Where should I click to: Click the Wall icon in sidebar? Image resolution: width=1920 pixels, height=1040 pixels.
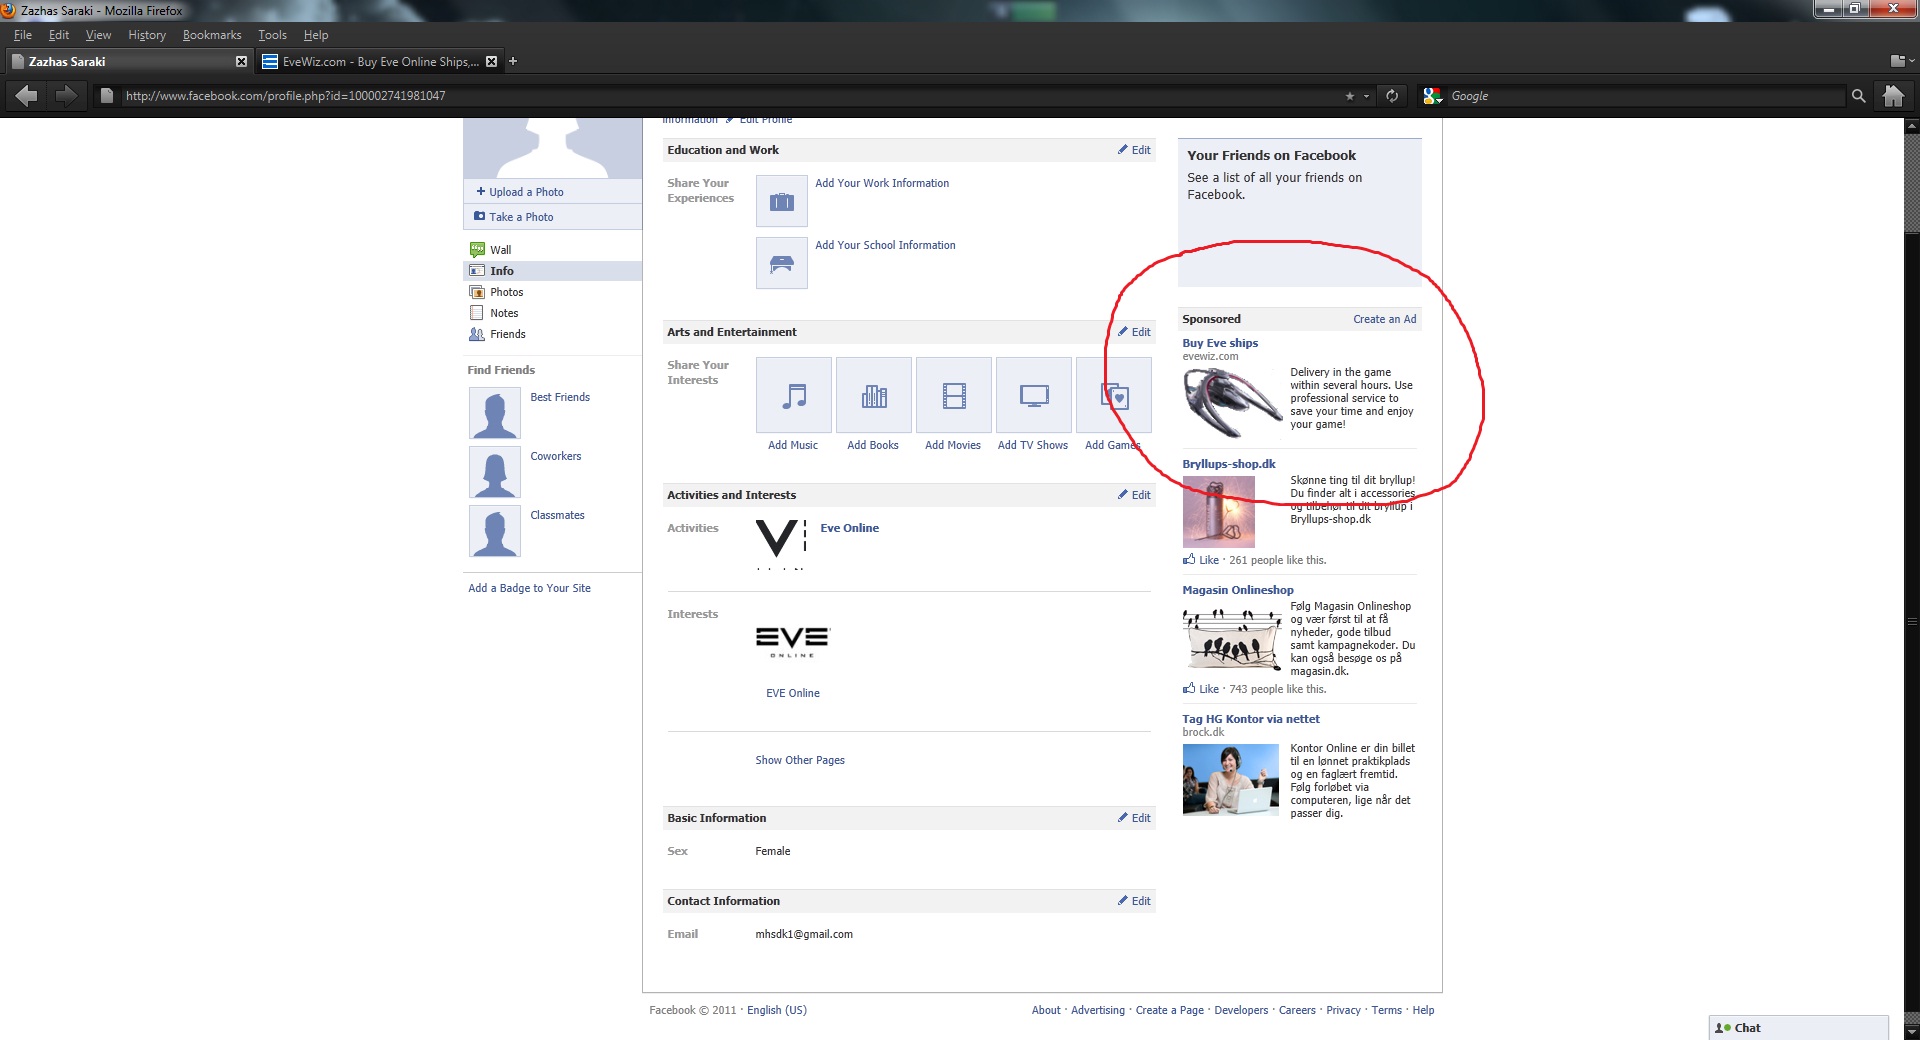[x=477, y=250]
